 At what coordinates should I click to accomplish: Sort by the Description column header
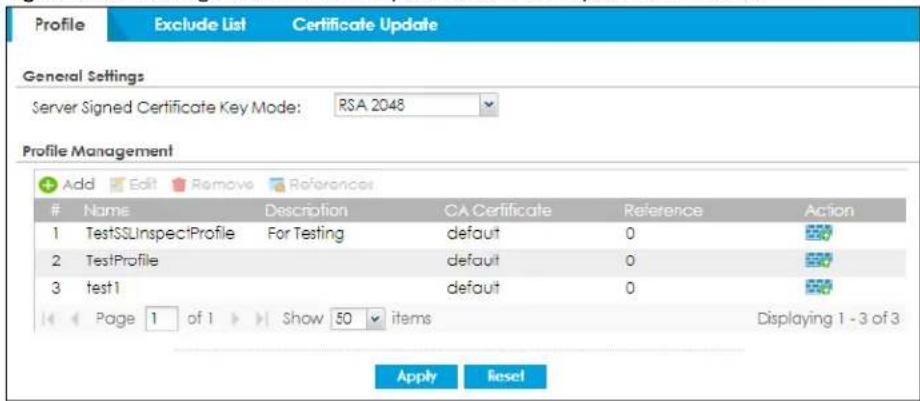(x=306, y=210)
